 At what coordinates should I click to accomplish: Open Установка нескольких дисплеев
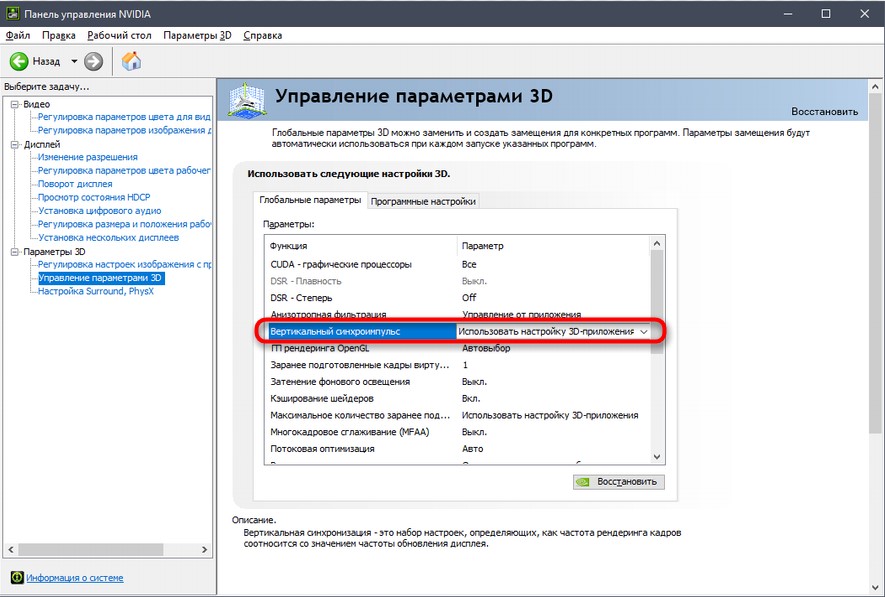coord(108,238)
